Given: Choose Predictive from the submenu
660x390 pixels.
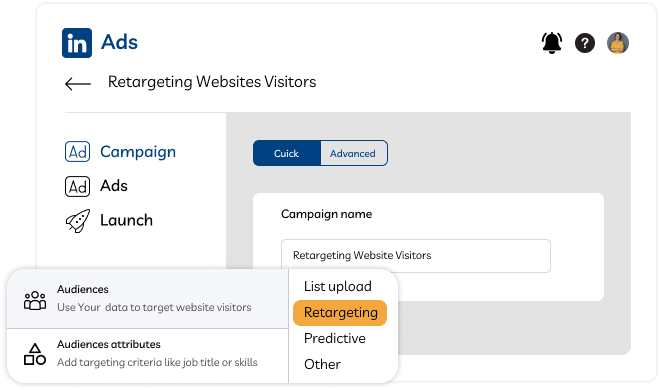Looking at the screenshot, I should pos(335,338).
